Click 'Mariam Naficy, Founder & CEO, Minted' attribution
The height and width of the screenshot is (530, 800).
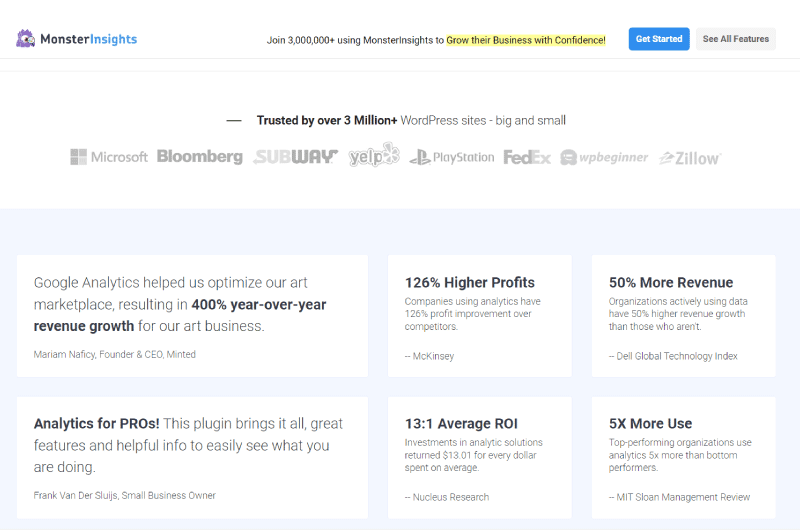114,354
